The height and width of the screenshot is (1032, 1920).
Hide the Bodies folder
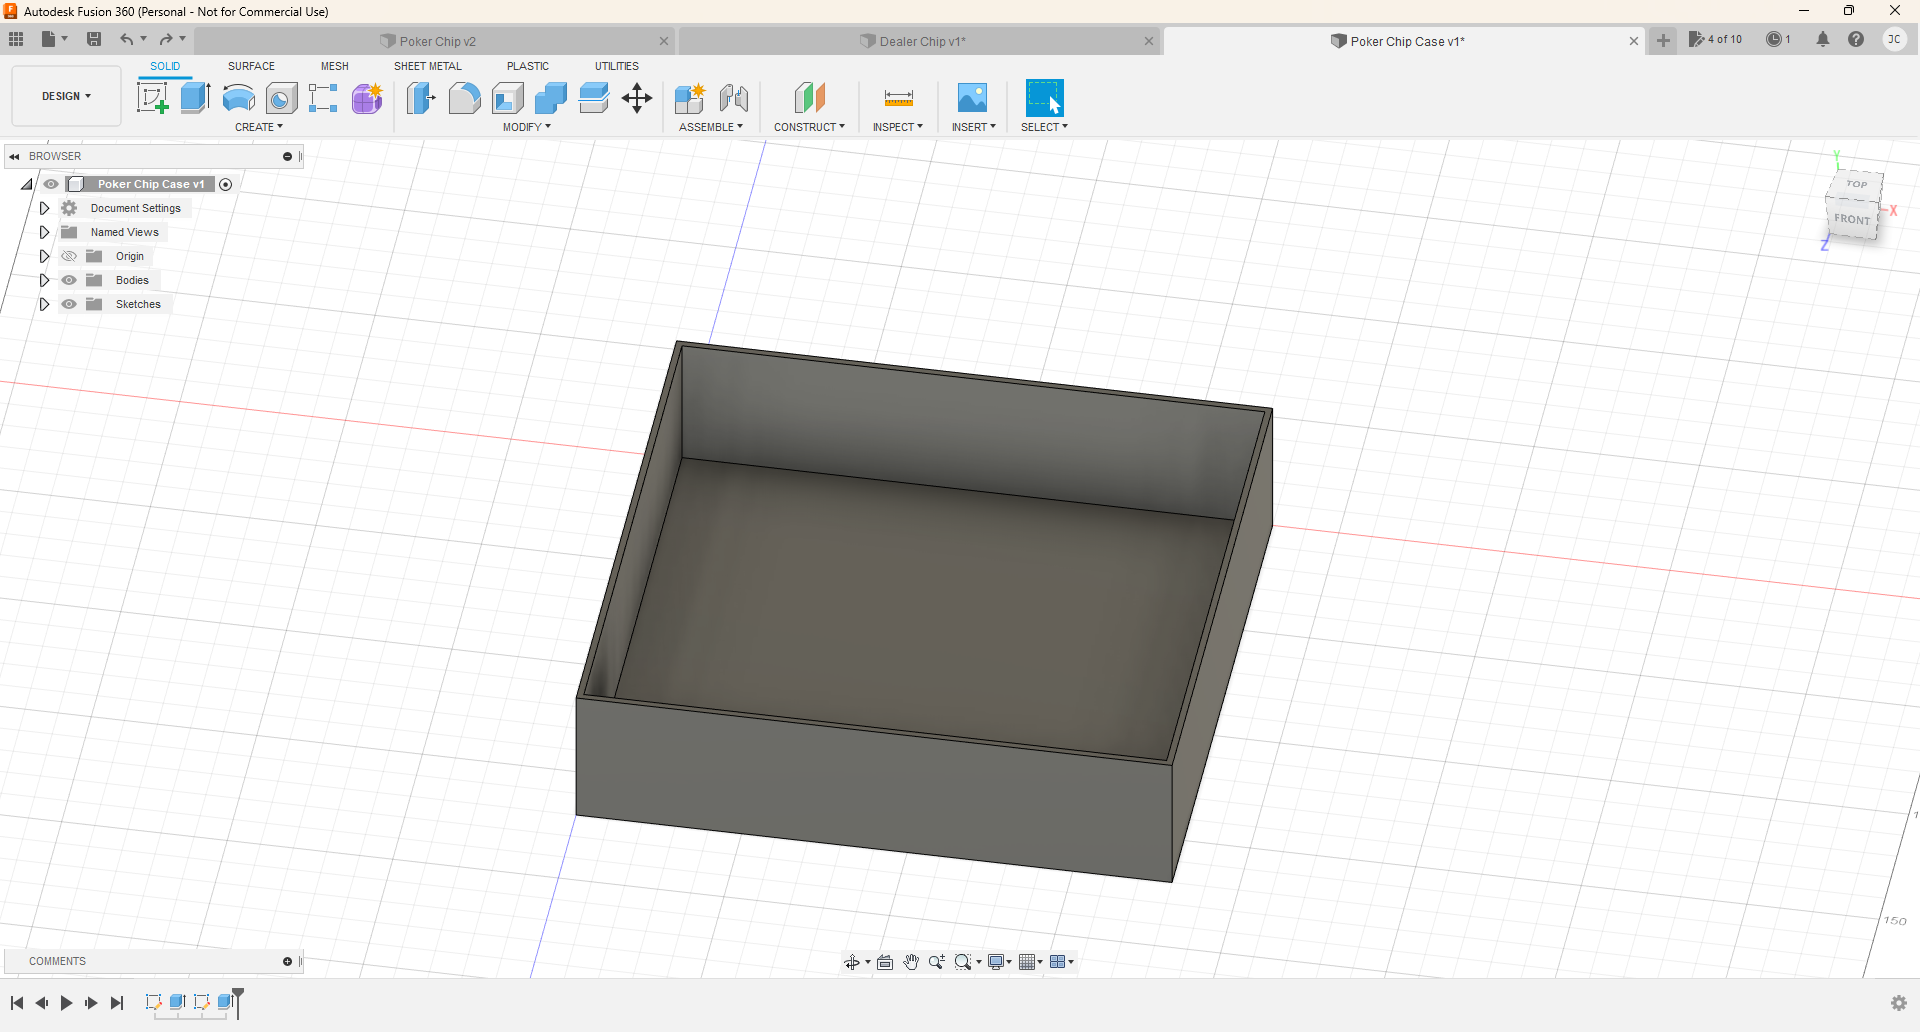69,280
